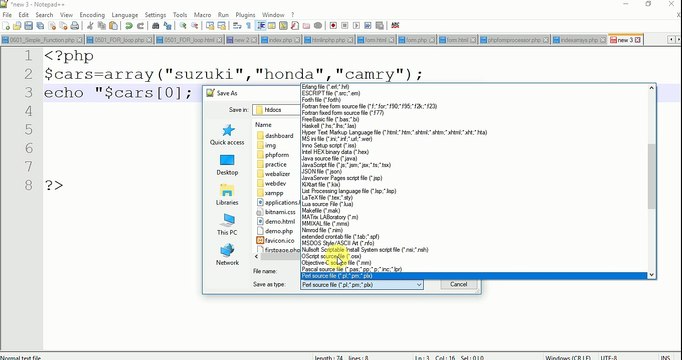Choose Makefile type from list
This screenshot has height=360, width=682.
click(321, 211)
